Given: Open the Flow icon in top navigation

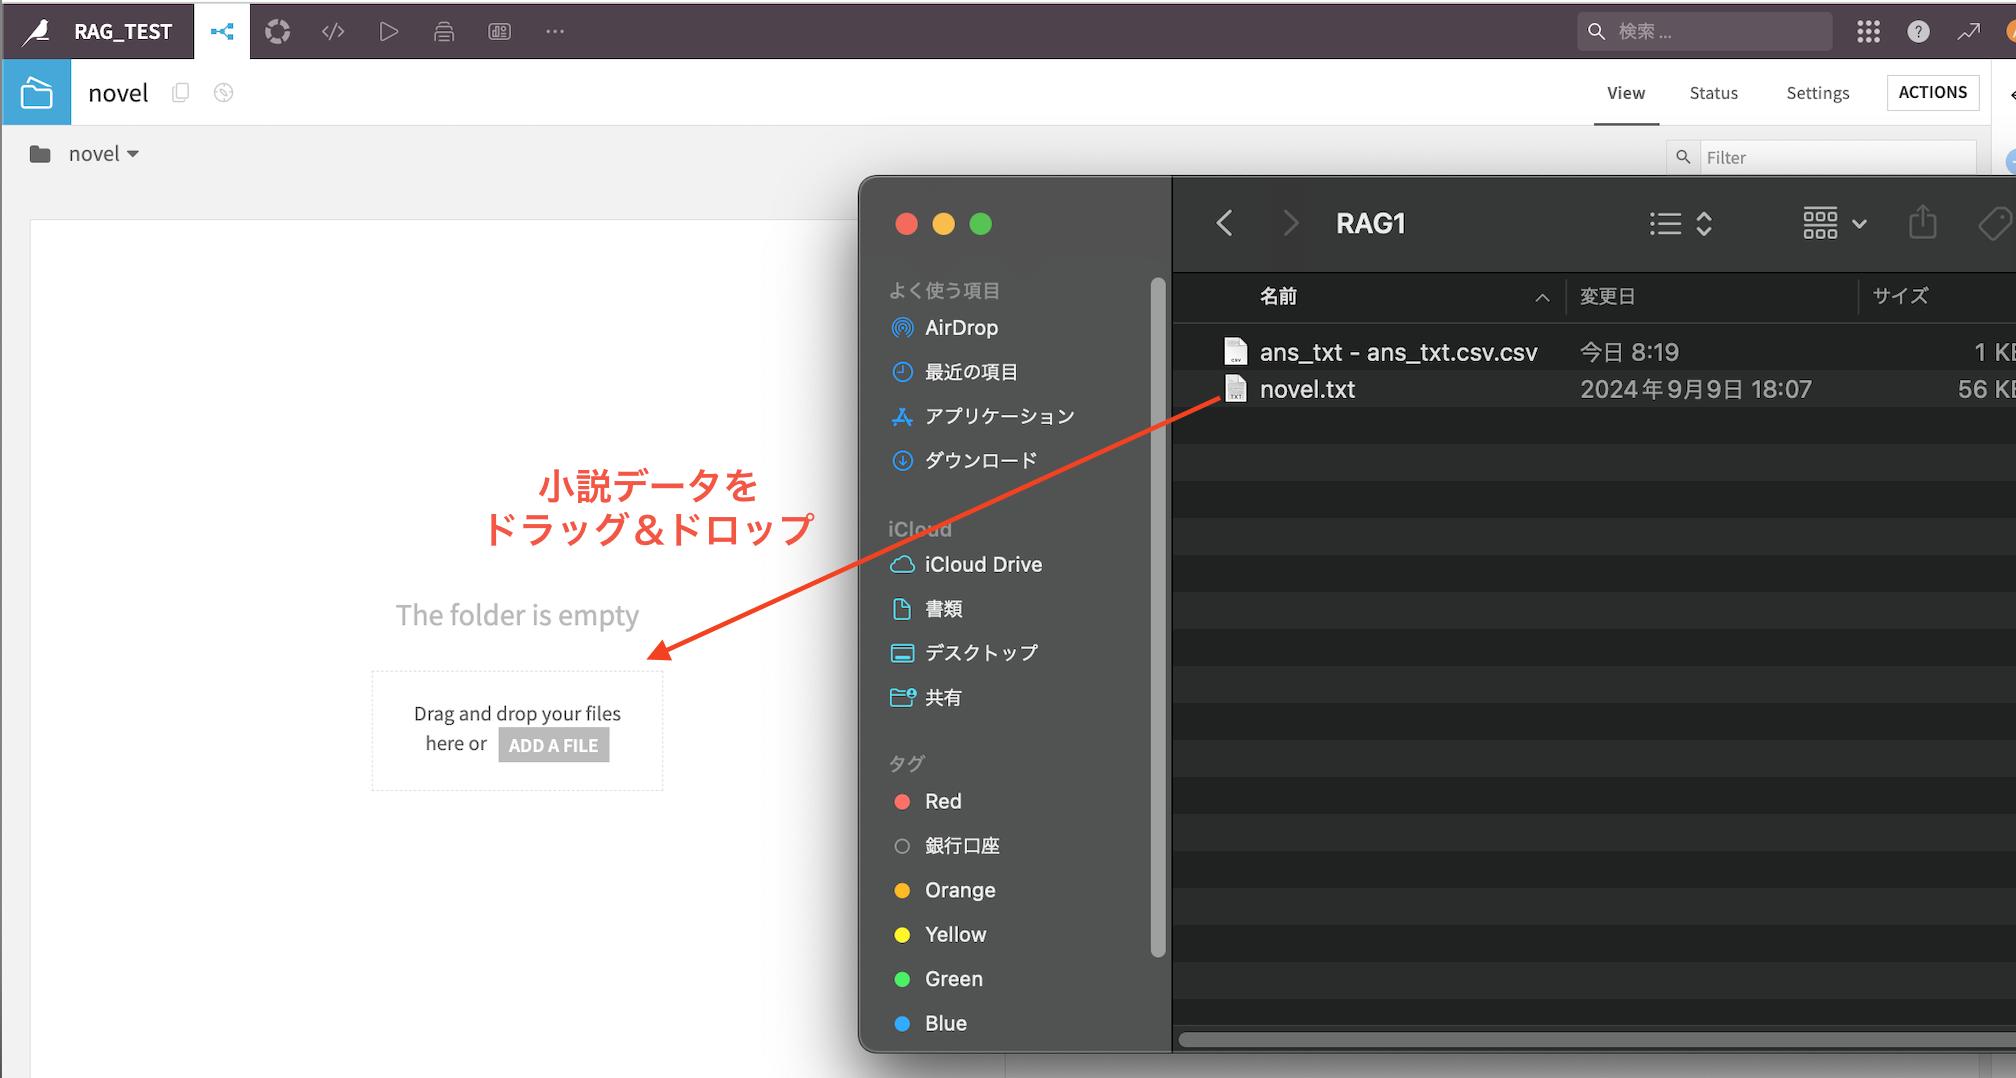Looking at the screenshot, I should point(222,32).
